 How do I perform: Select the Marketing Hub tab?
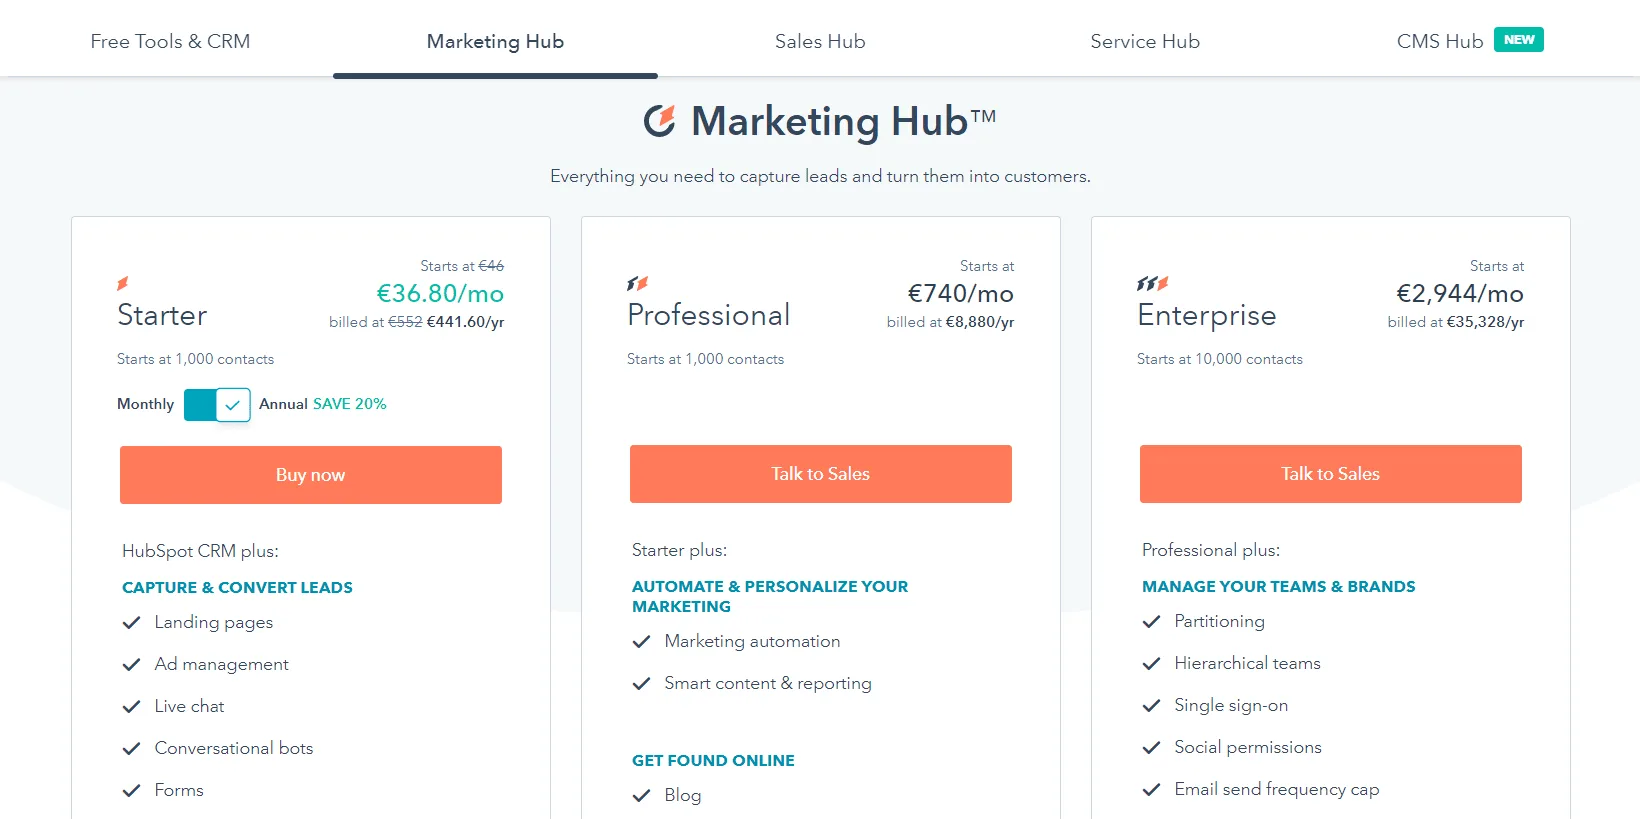495,41
